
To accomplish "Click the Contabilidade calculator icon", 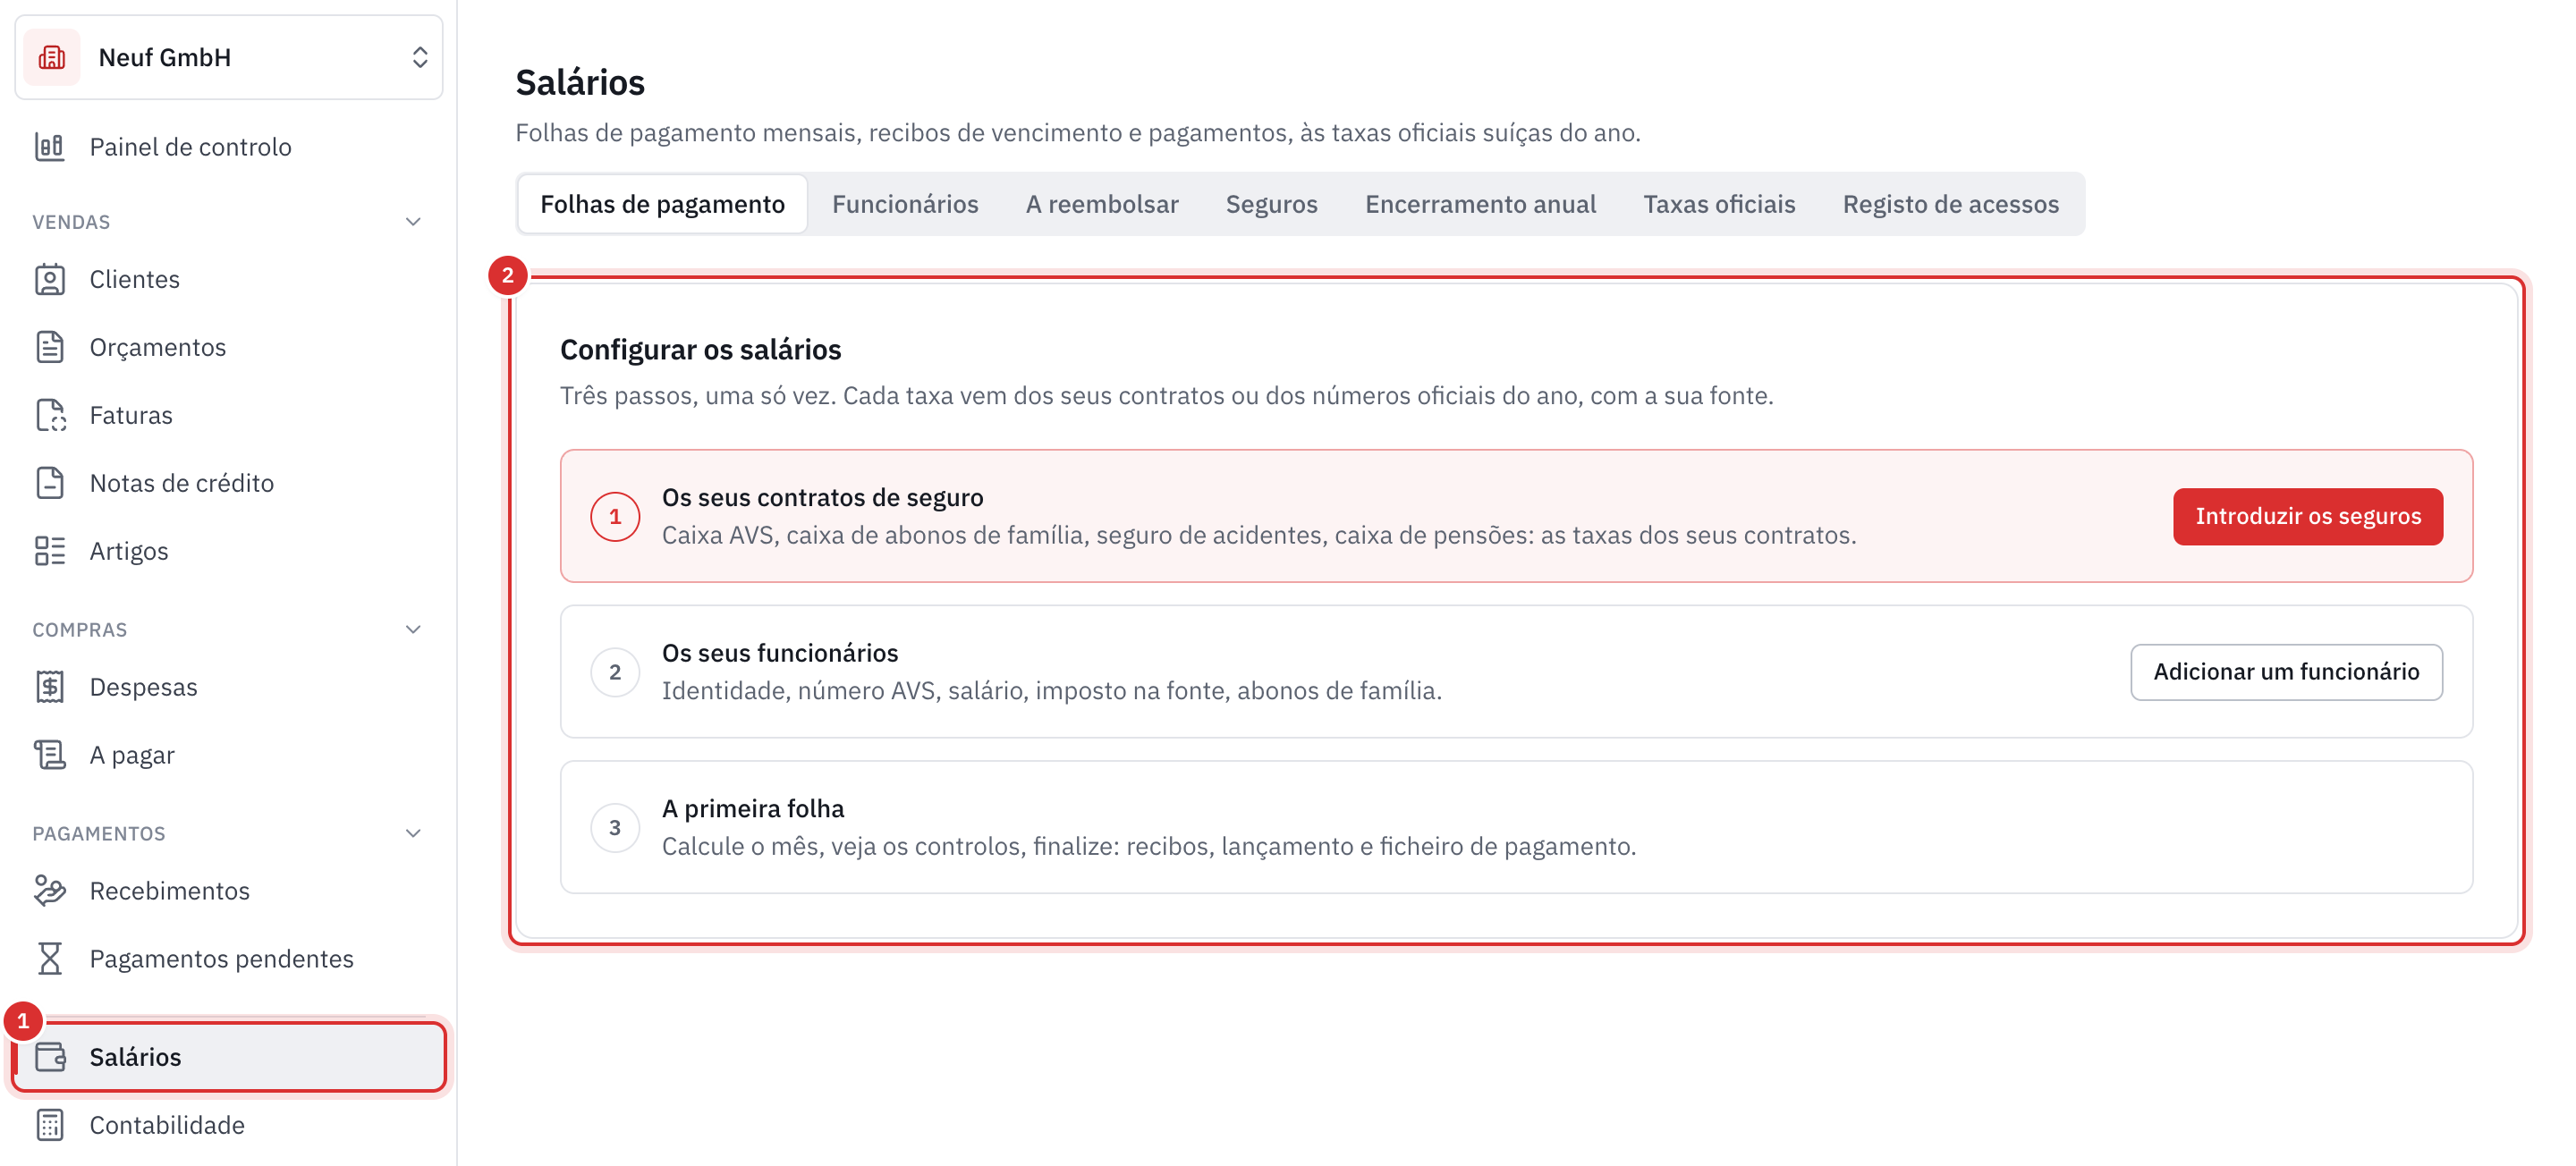I will pyautogui.click(x=50, y=1125).
